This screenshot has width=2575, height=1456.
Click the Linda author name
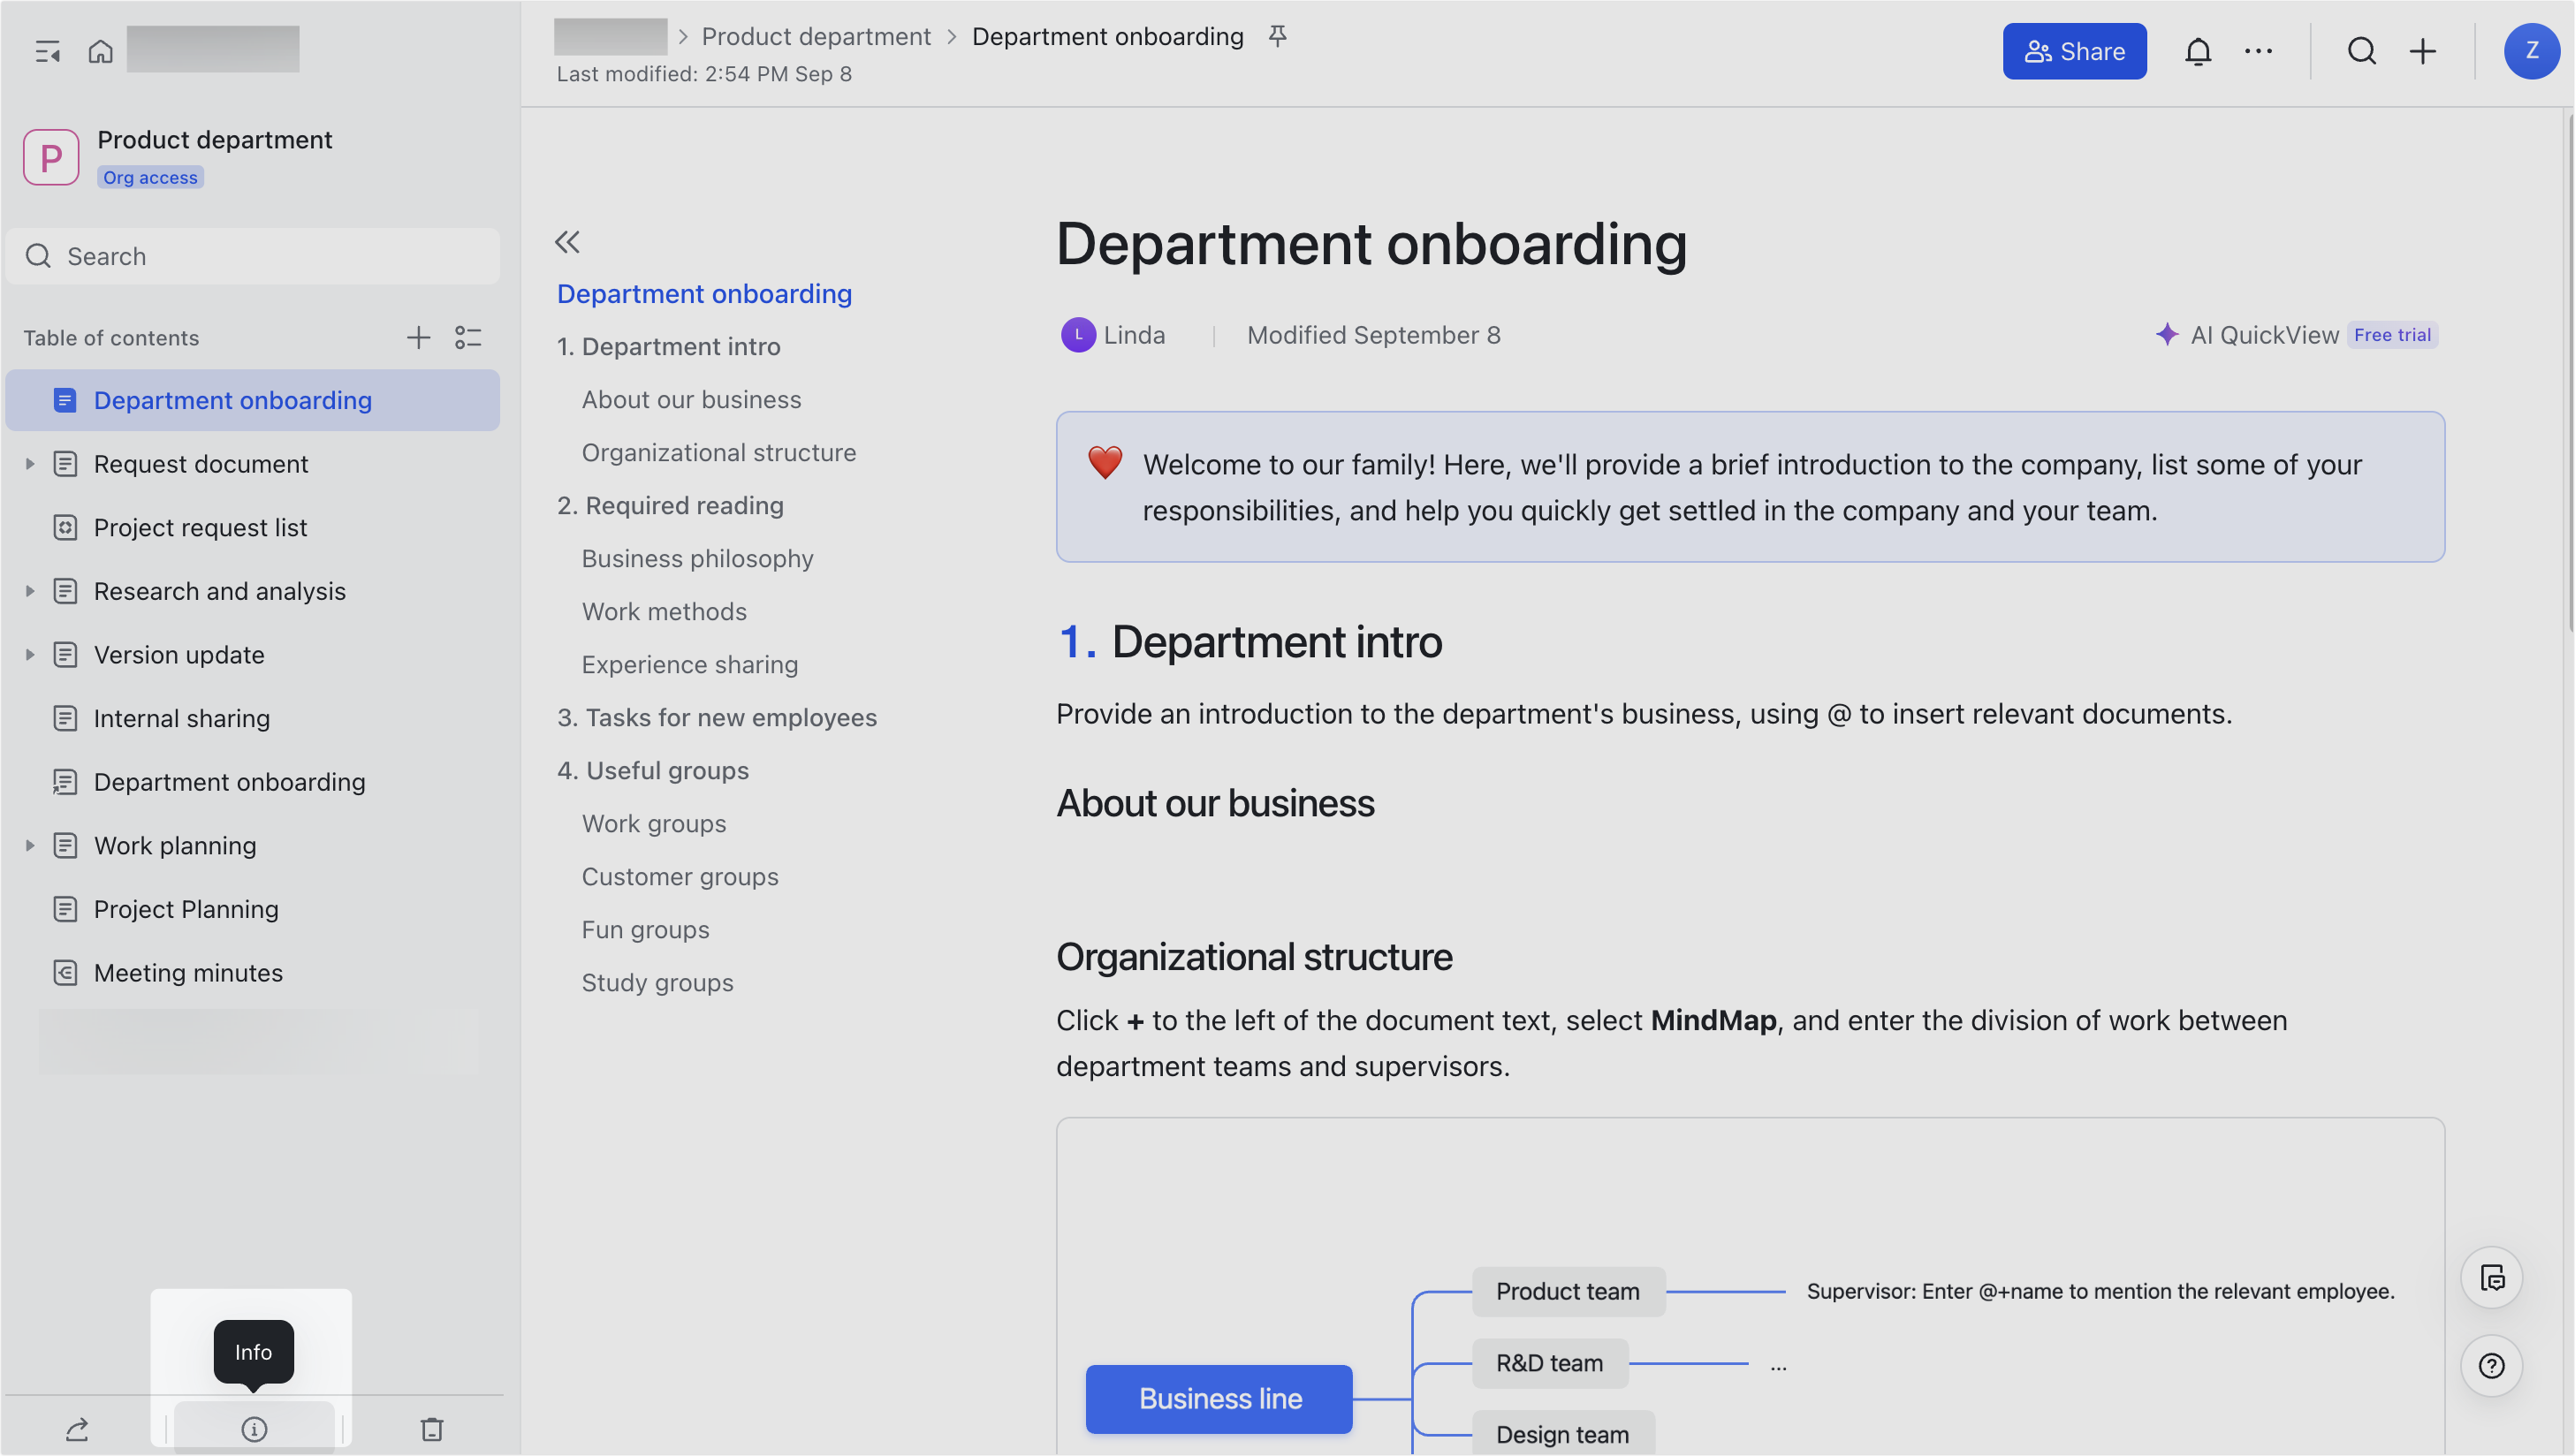click(1134, 335)
